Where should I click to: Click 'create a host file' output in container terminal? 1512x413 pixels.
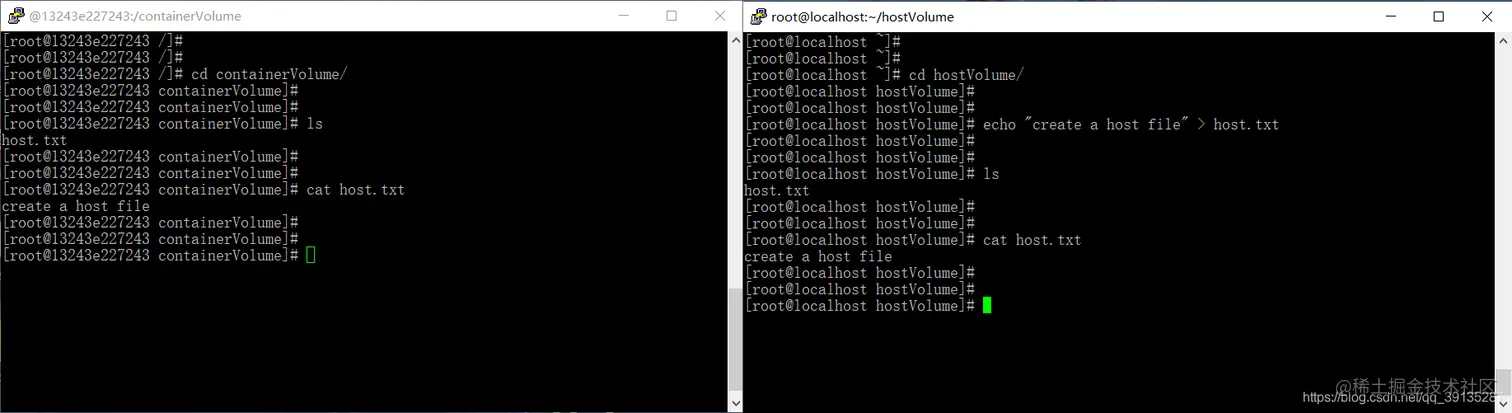coord(76,206)
